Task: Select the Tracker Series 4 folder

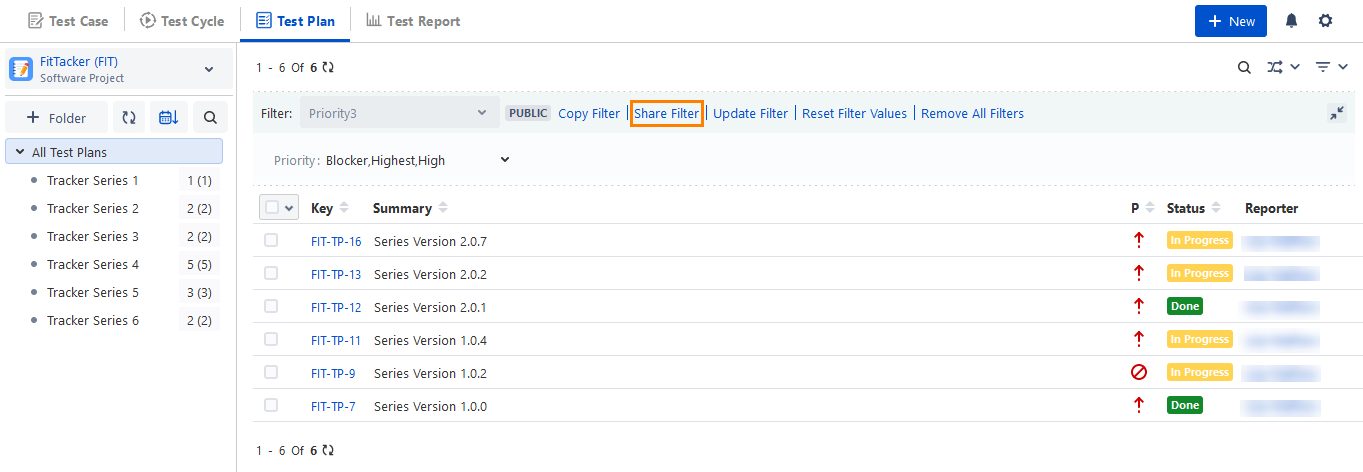Action: [93, 264]
